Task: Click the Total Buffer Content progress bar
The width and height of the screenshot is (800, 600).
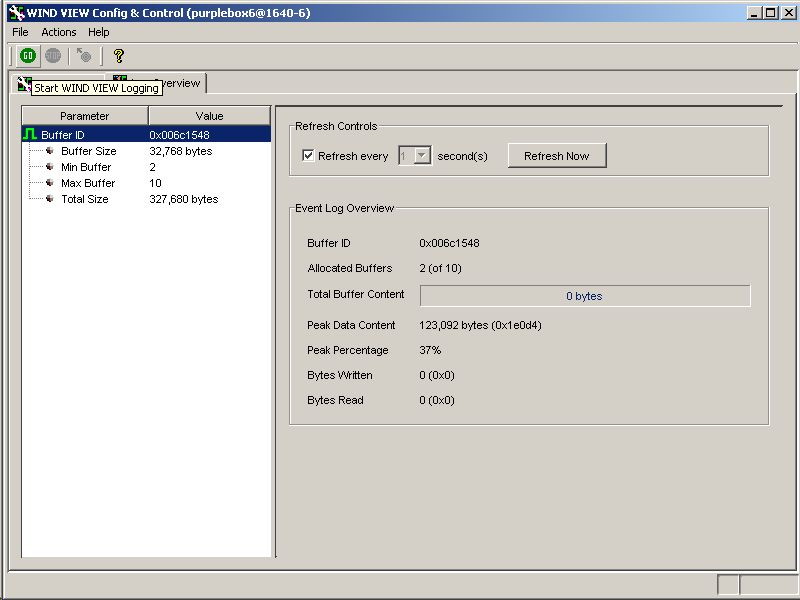Action: pos(584,296)
